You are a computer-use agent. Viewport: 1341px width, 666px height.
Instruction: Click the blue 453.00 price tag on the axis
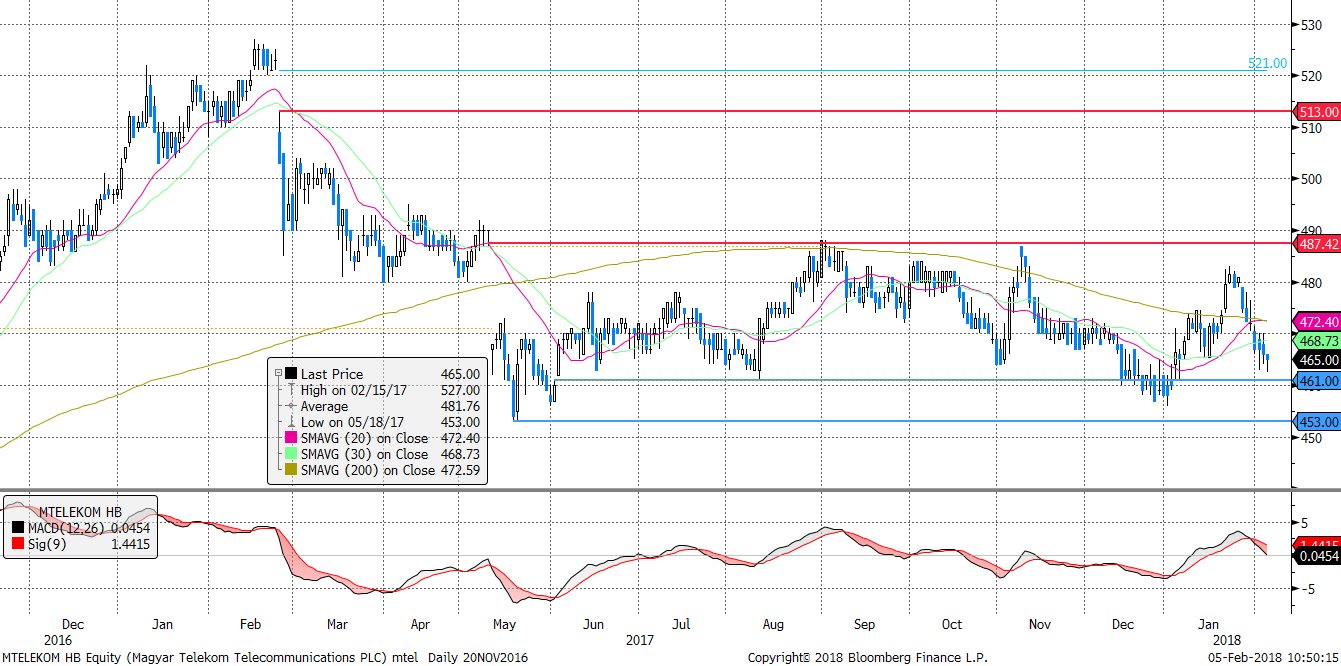[1316, 420]
